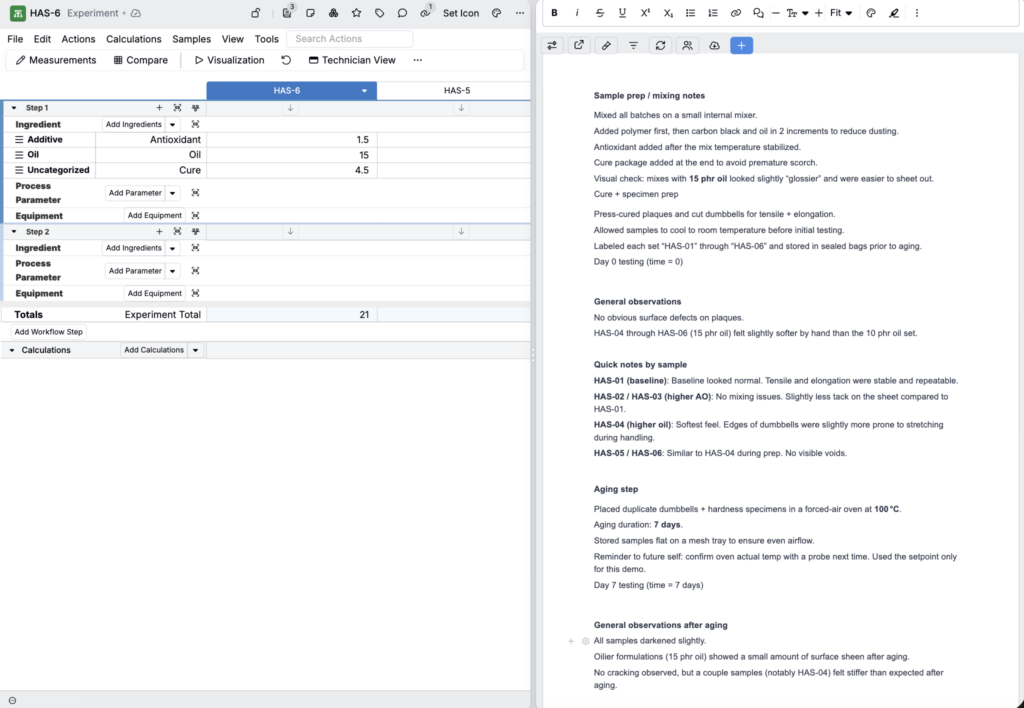Star this experiment as favorite
Image resolution: width=1024 pixels, height=708 pixels.
coord(356,13)
